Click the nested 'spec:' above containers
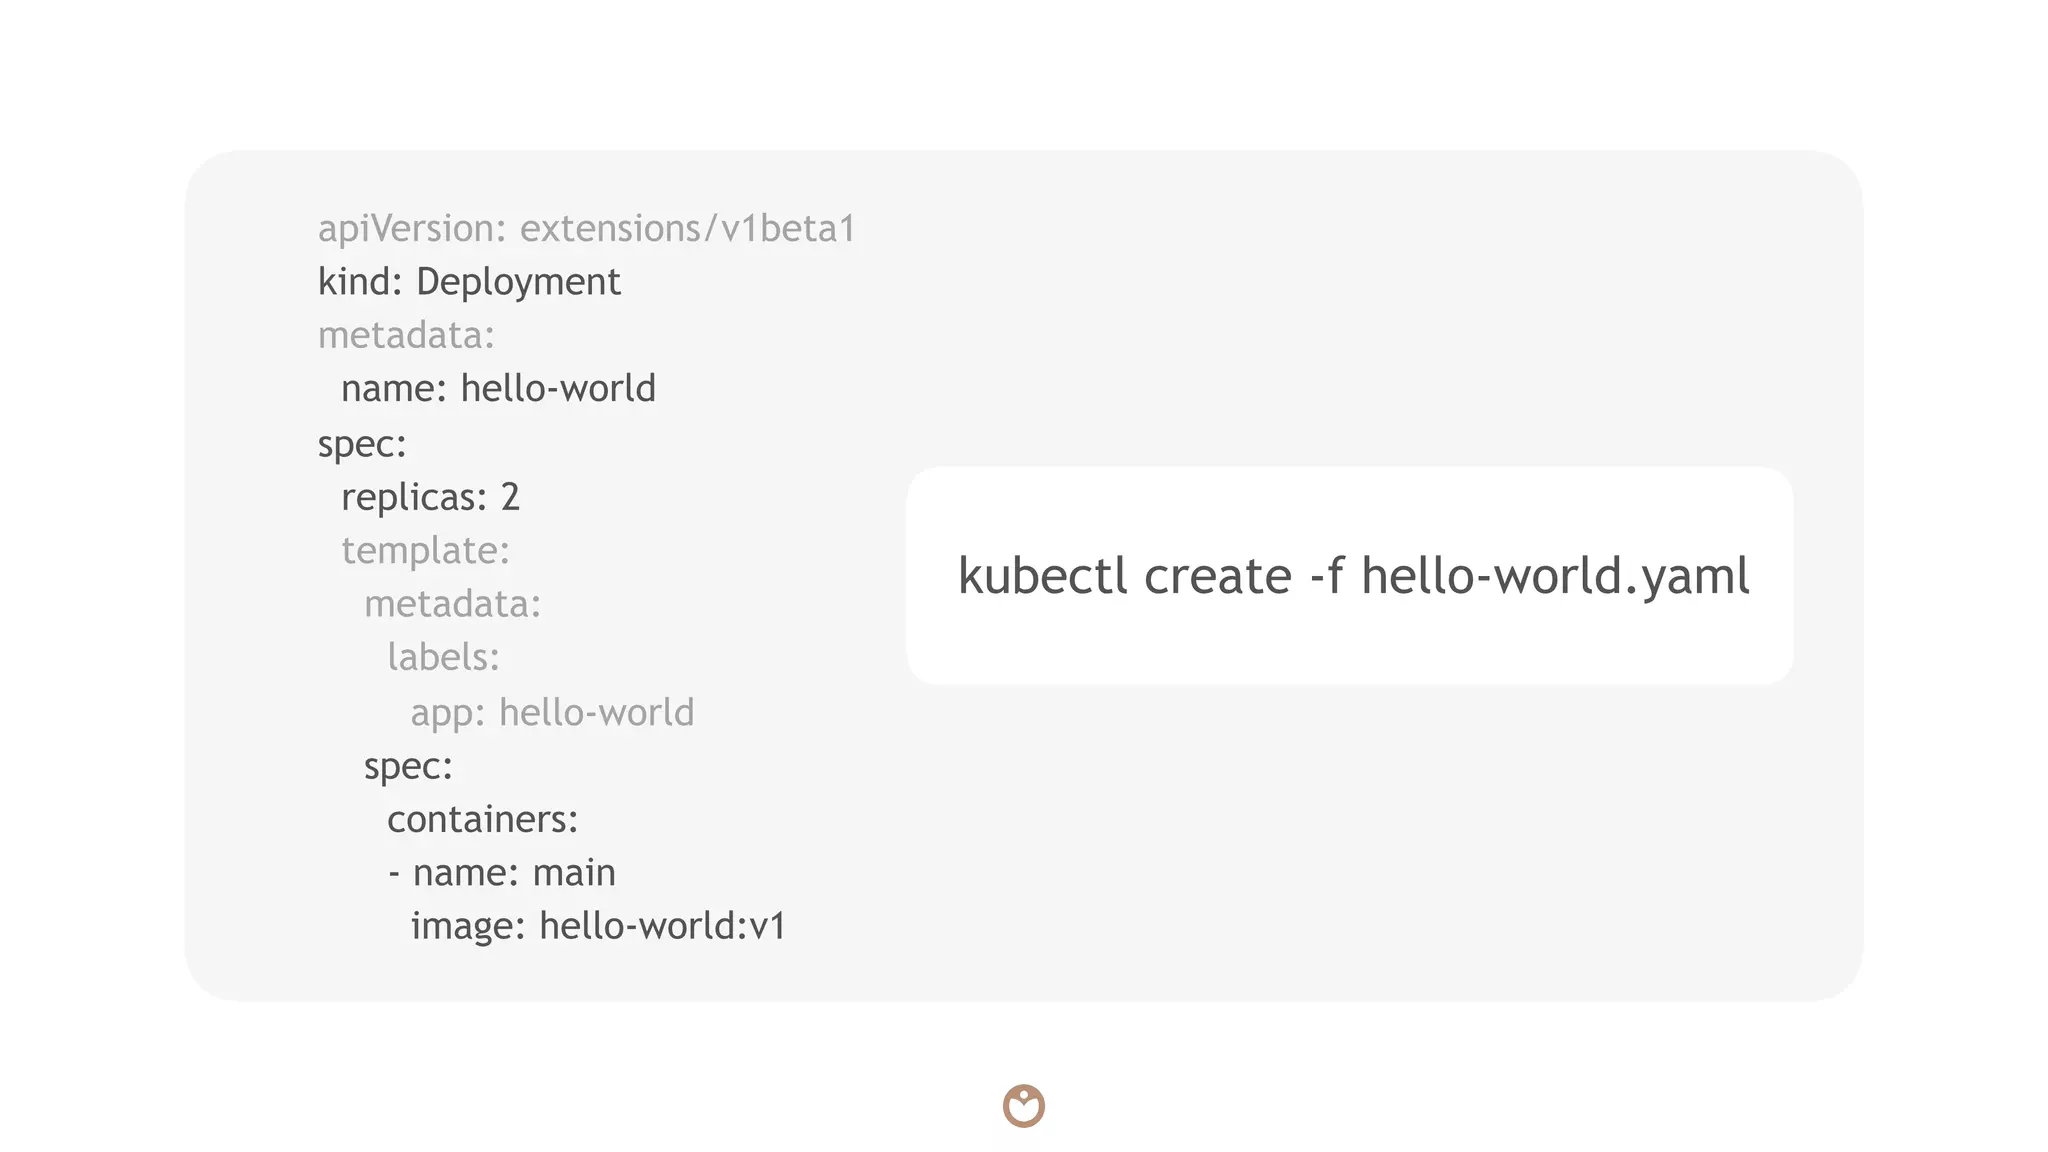Viewport: 2048px width, 1152px height. pos(408,767)
